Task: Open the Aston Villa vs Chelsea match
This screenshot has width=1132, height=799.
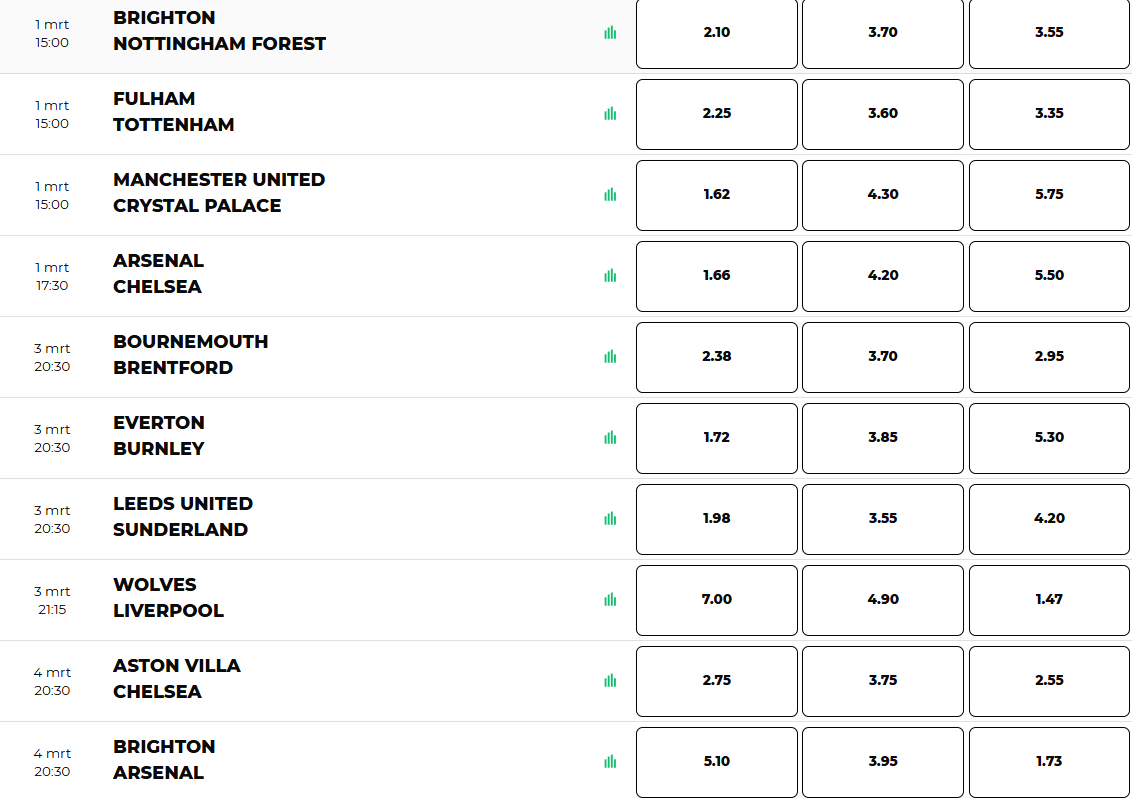Action: [x=176, y=679]
